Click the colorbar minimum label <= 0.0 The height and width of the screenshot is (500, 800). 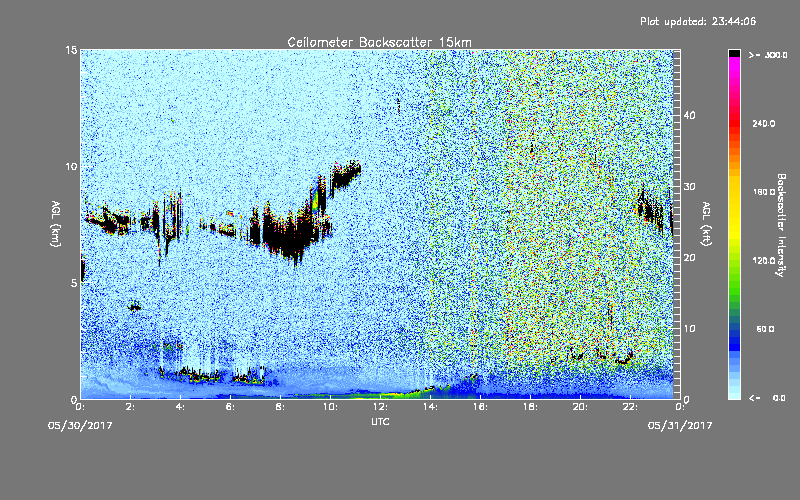[767, 398]
